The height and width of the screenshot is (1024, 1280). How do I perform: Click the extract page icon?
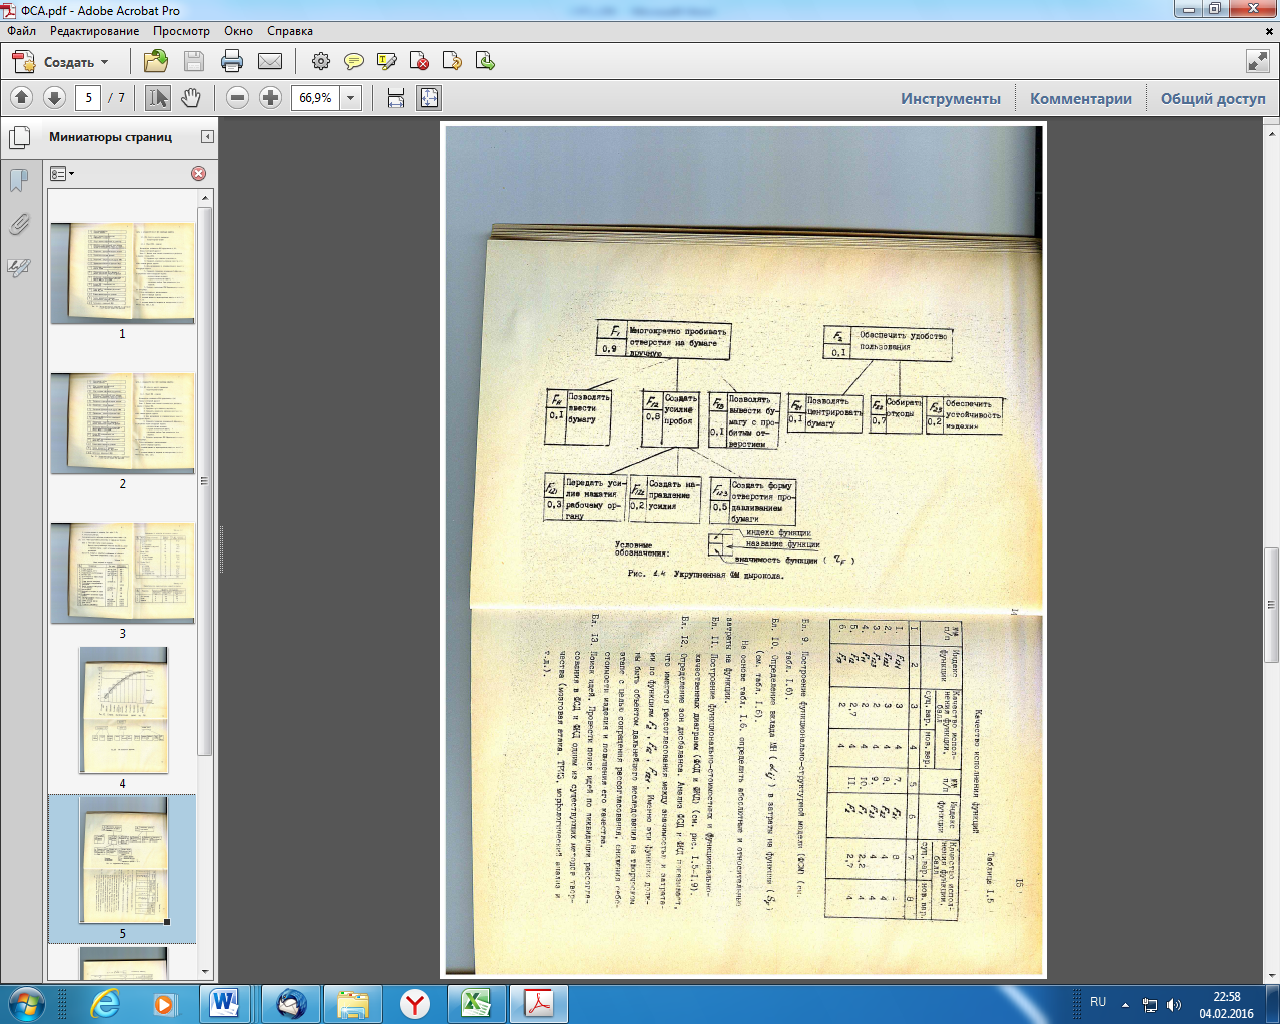486,62
